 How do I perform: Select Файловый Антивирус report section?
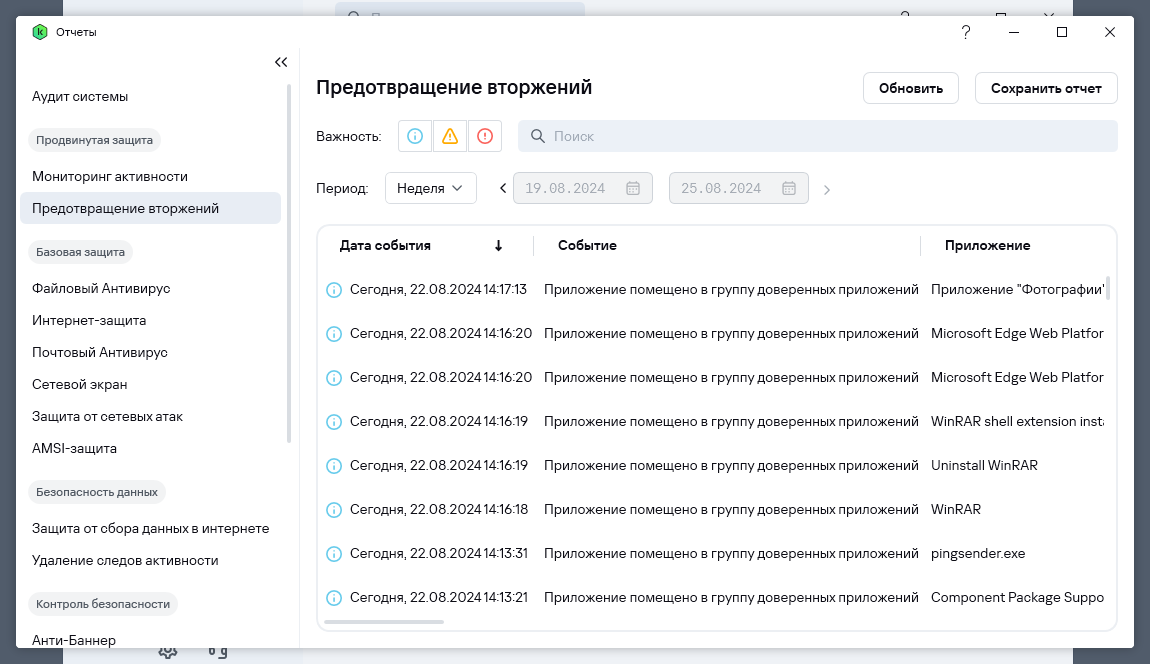click(101, 288)
